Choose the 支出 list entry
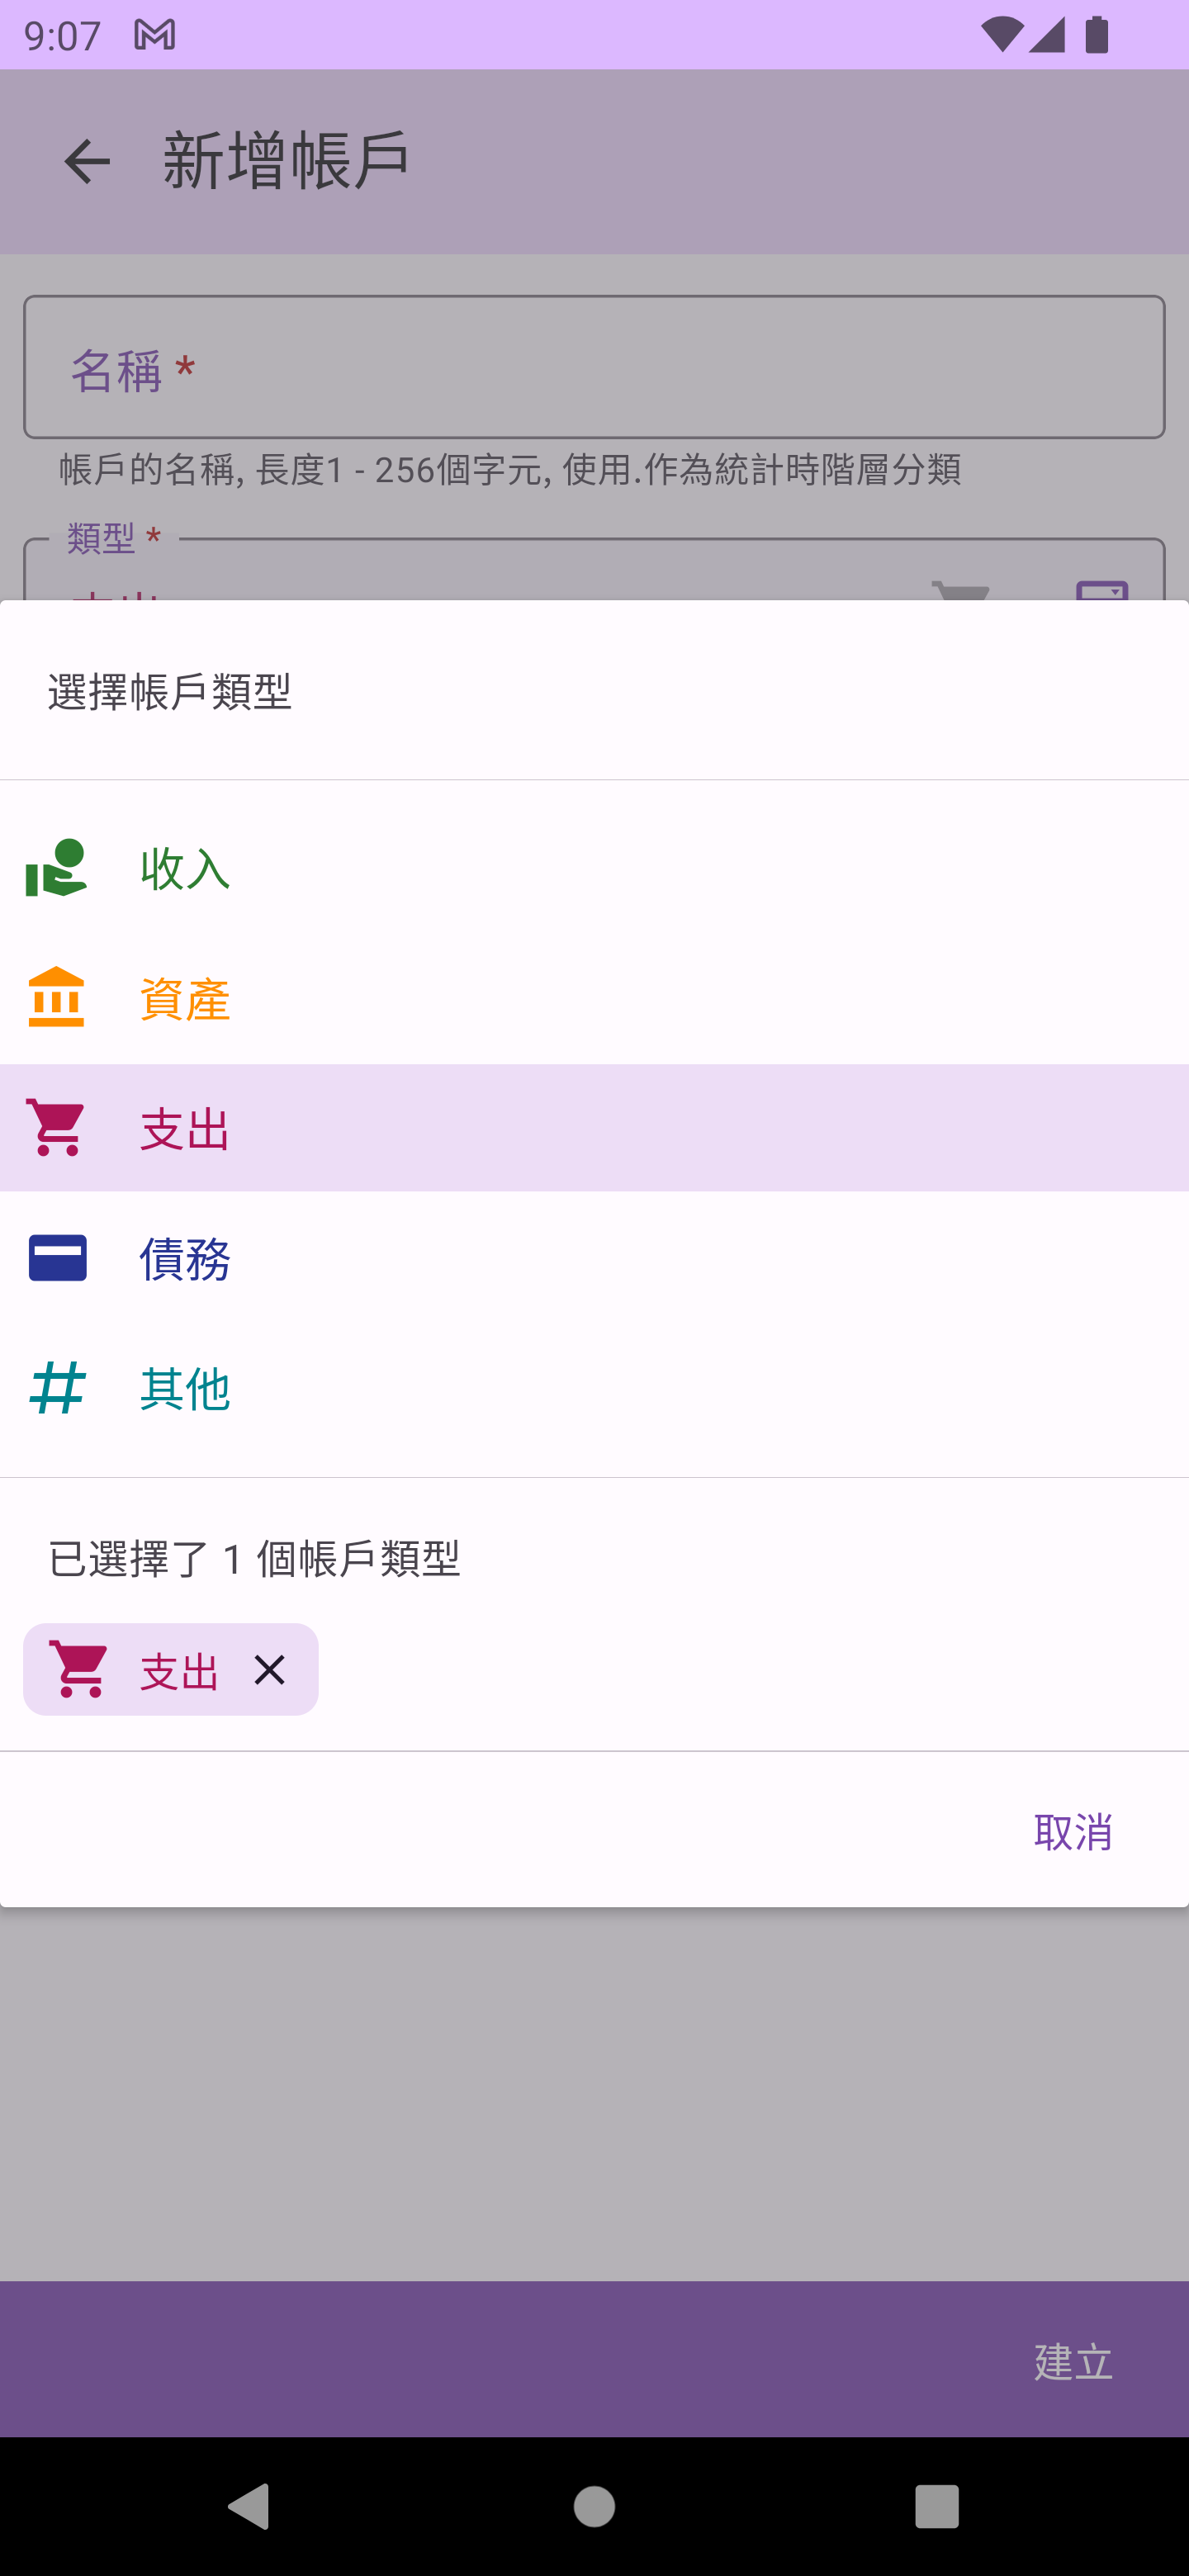 (185, 1129)
